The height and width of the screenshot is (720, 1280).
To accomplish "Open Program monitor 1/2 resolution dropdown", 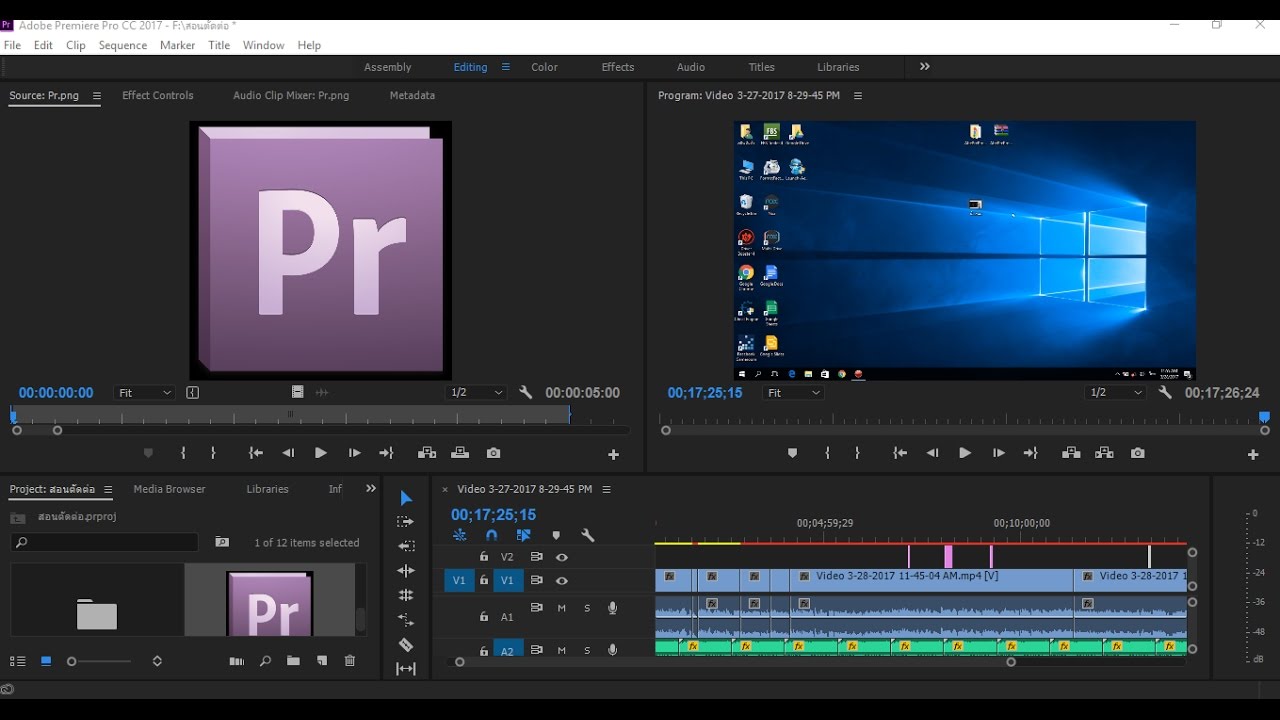I will tap(1114, 393).
